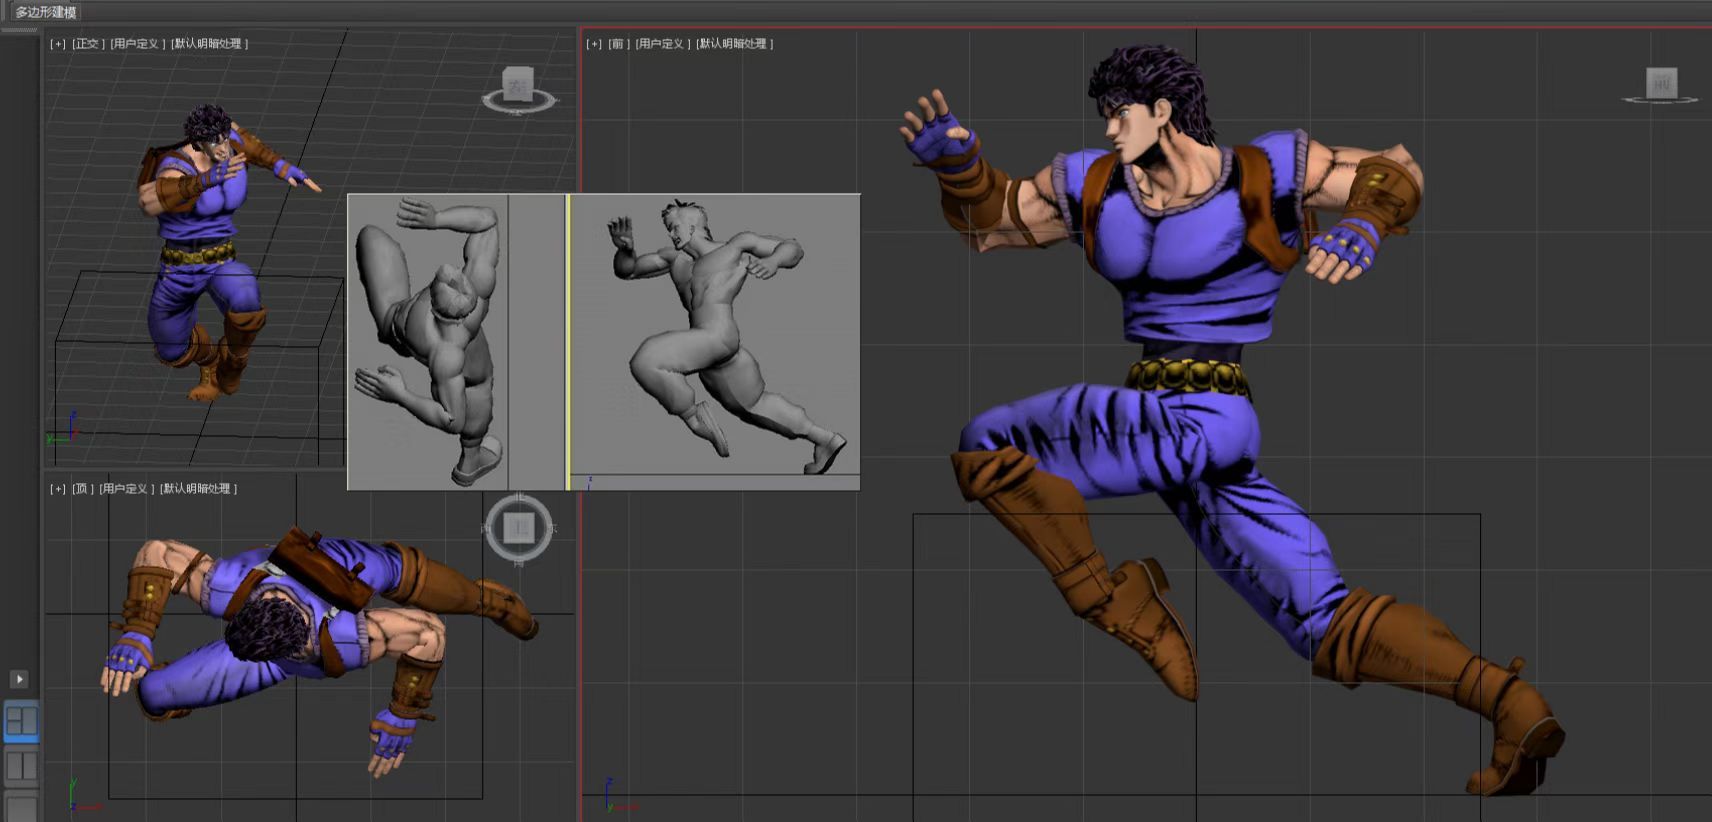Open the 多边形建模 ribbon tab

click(46, 12)
